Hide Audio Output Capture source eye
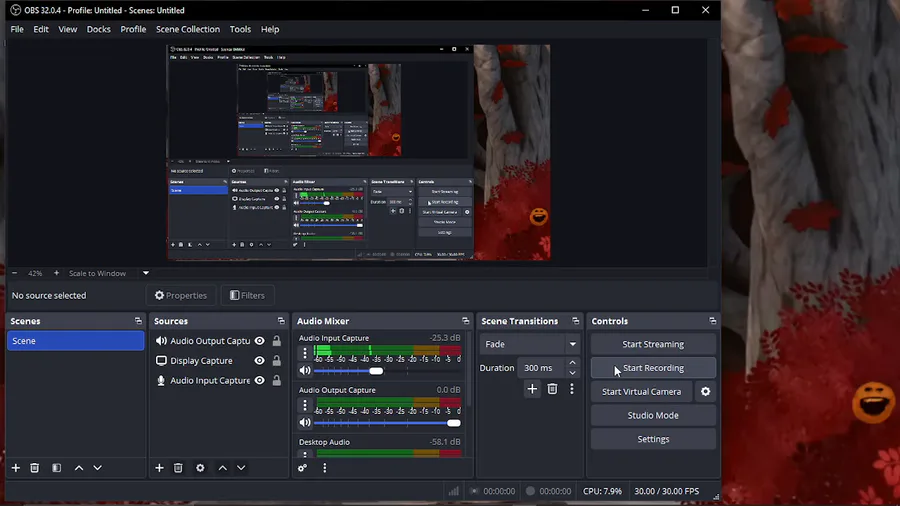This screenshot has width=900, height=506. click(259, 341)
